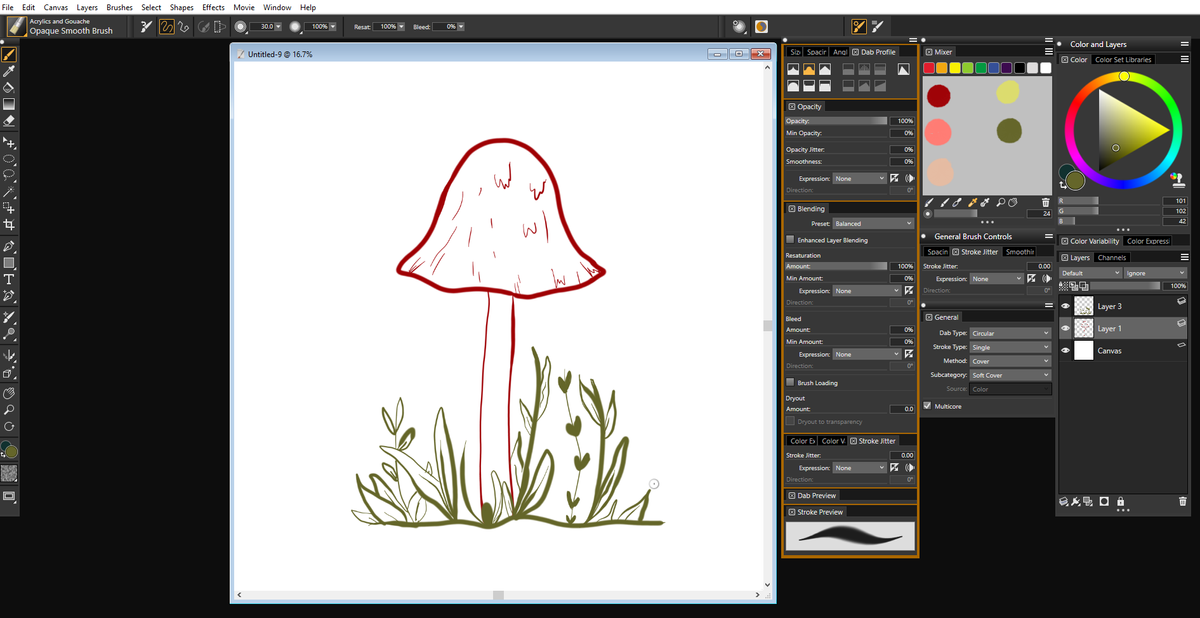Screen dimensions: 1200x618
Task: Open the layer composite method Default dropdown
Action: [x=1090, y=272]
